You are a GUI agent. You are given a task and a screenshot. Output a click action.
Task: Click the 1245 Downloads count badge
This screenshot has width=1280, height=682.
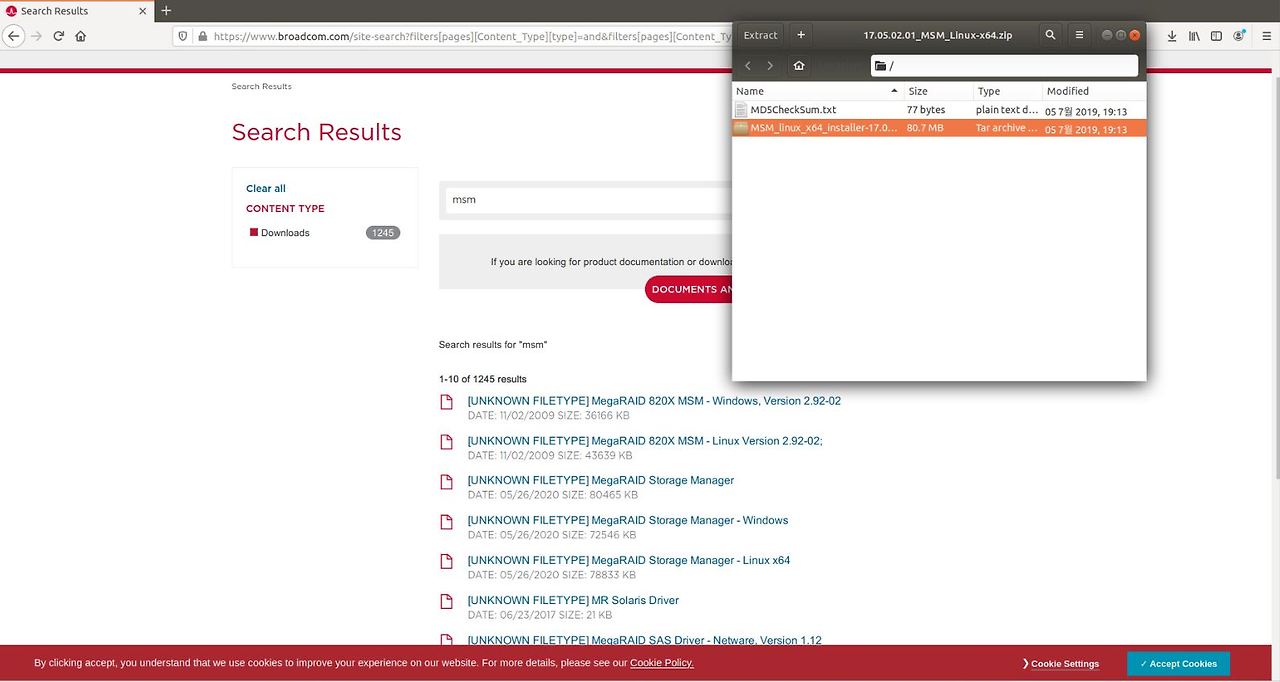tap(383, 233)
